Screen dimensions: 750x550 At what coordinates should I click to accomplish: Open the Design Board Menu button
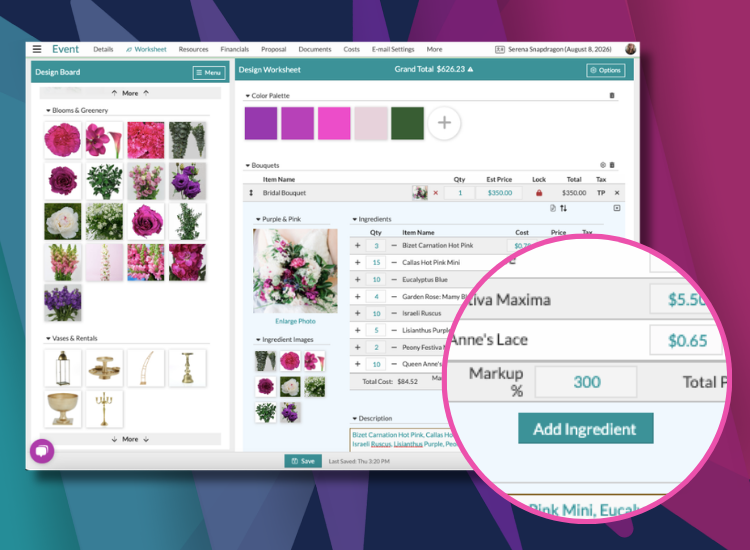pyautogui.click(x=209, y=73)
